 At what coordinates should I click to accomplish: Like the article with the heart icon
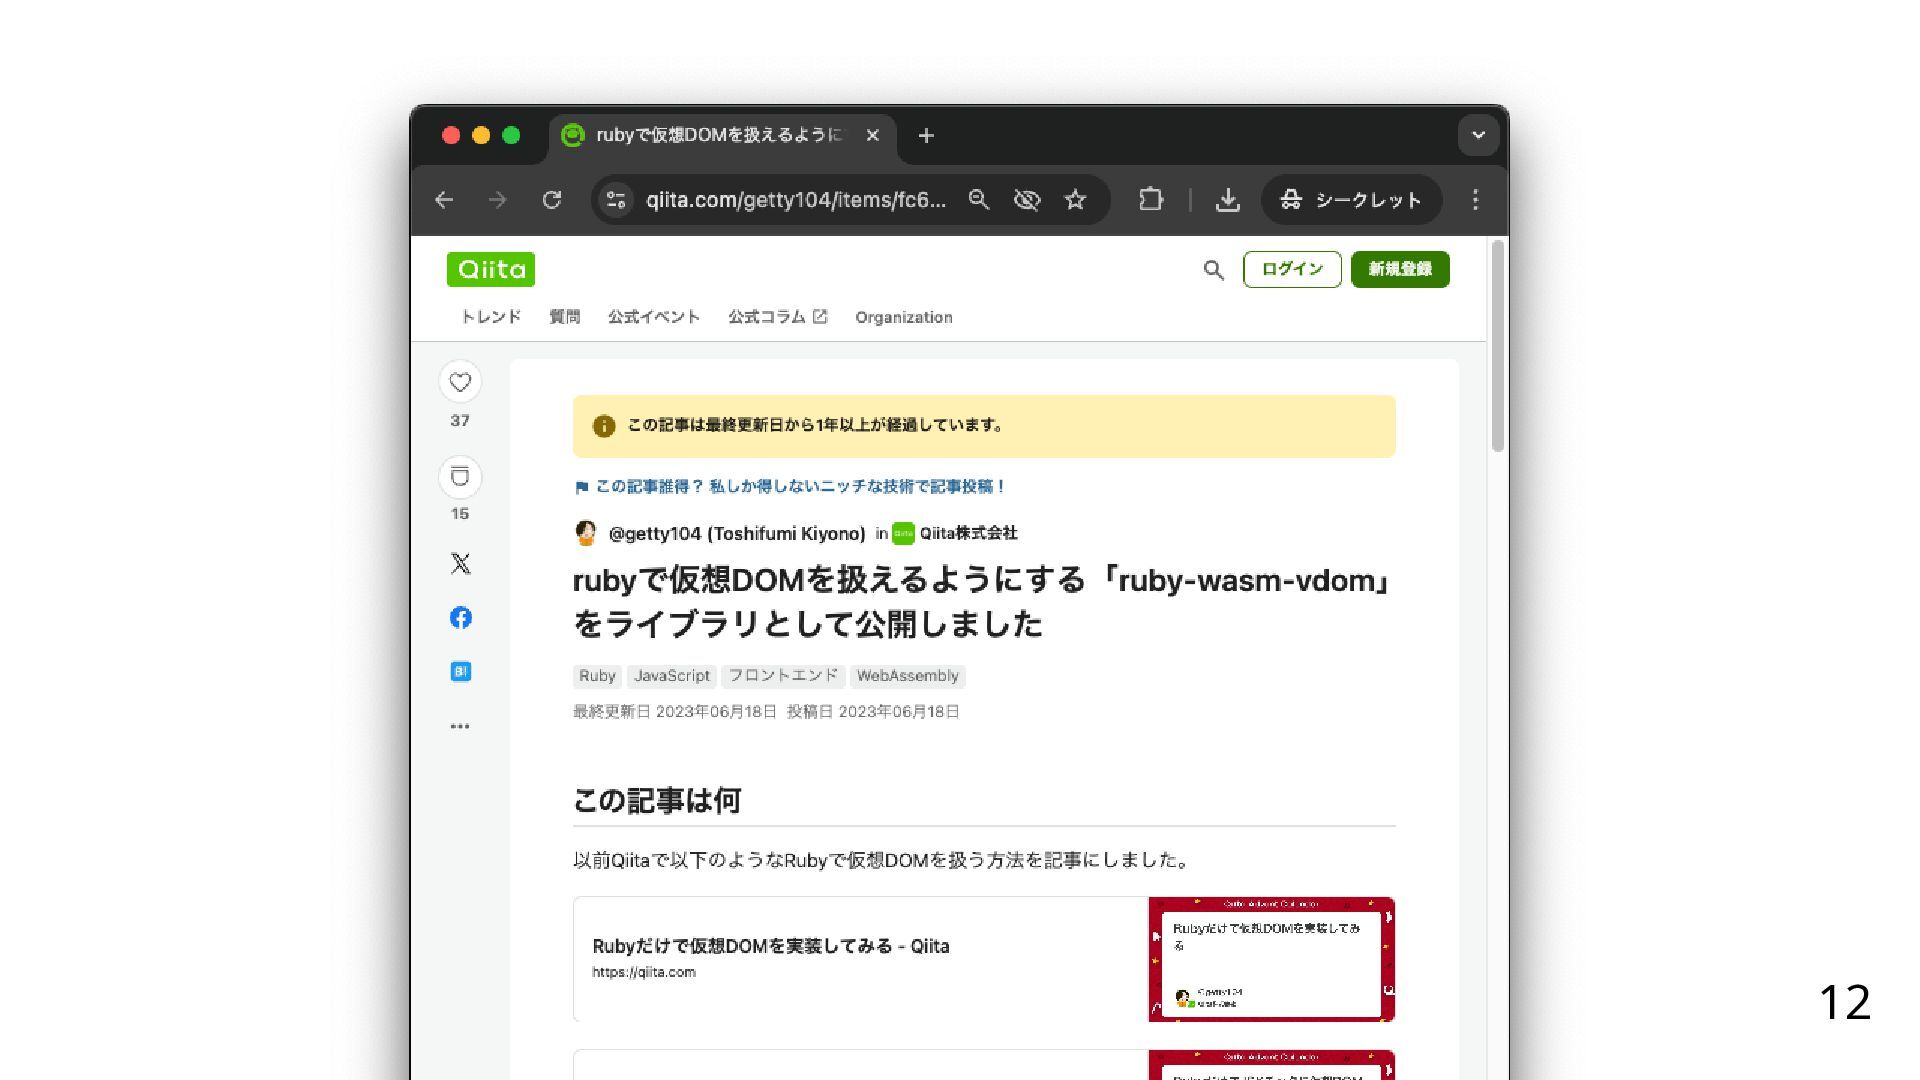click(x=460, y=382)
